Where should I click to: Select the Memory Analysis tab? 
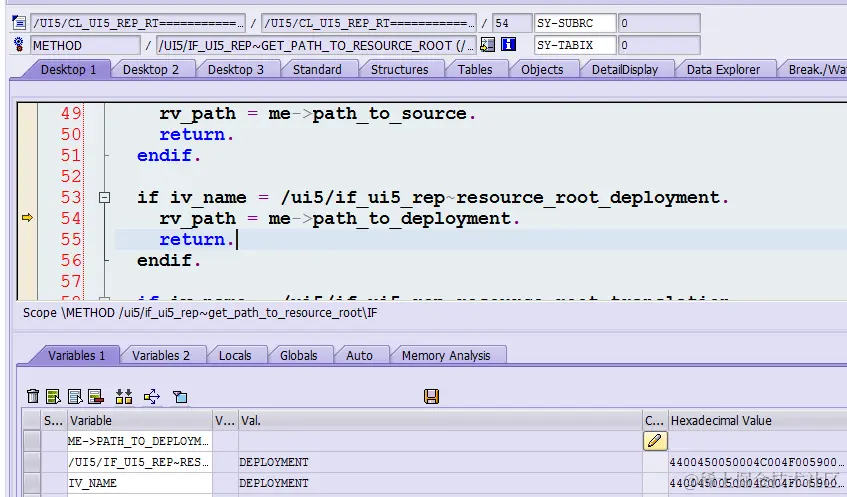click(x=446, y=355)
